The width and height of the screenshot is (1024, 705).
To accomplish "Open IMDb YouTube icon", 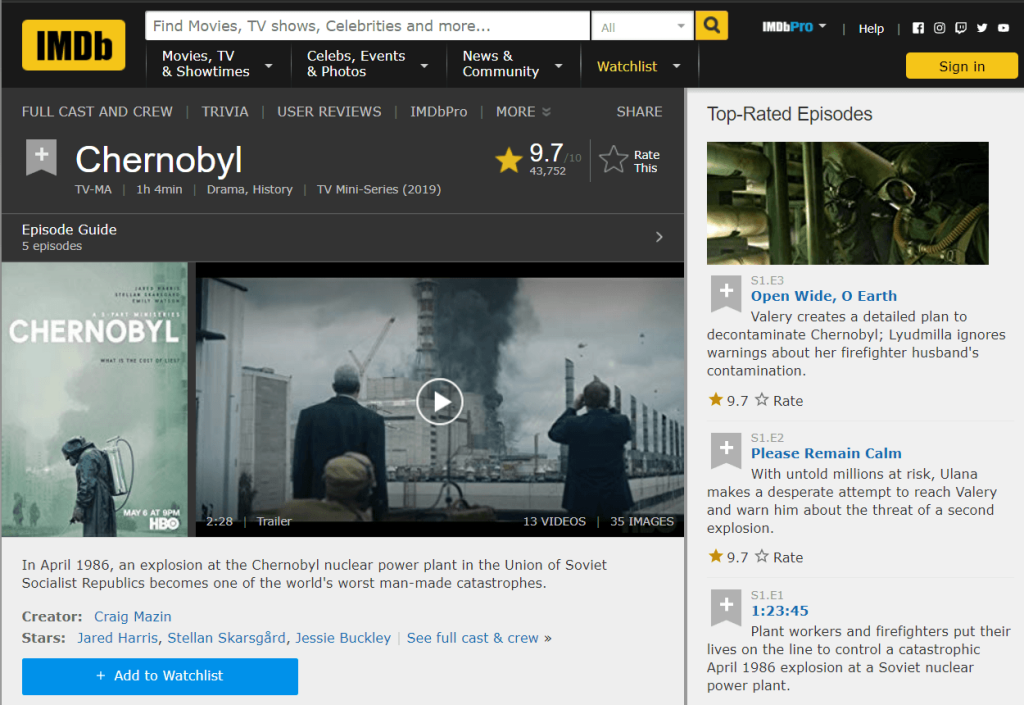I will point(1003,28).
